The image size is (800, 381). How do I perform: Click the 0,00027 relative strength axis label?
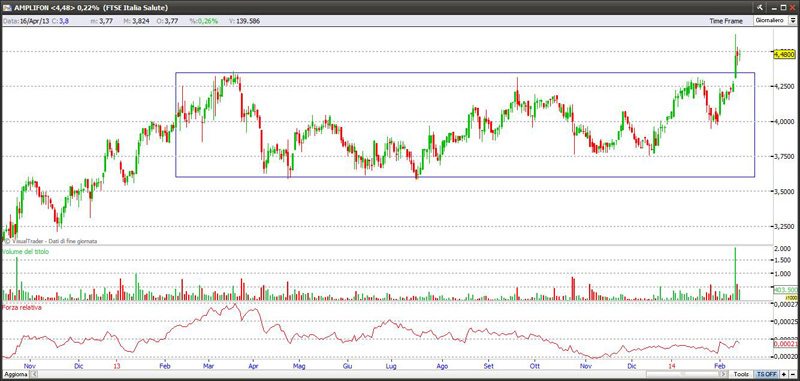click(786, 304)
